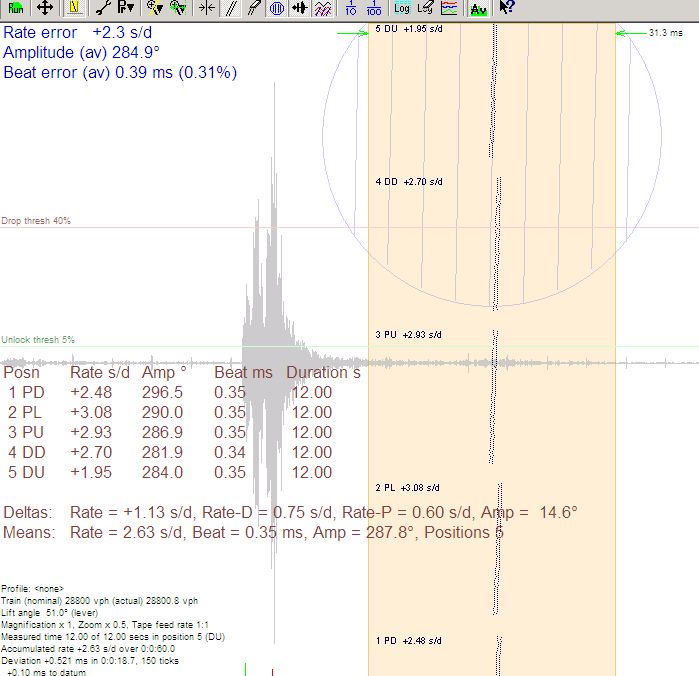699x676 pixels.
Task: Click the Magnification x 1 status line
Action: click(x=105, y=625)
